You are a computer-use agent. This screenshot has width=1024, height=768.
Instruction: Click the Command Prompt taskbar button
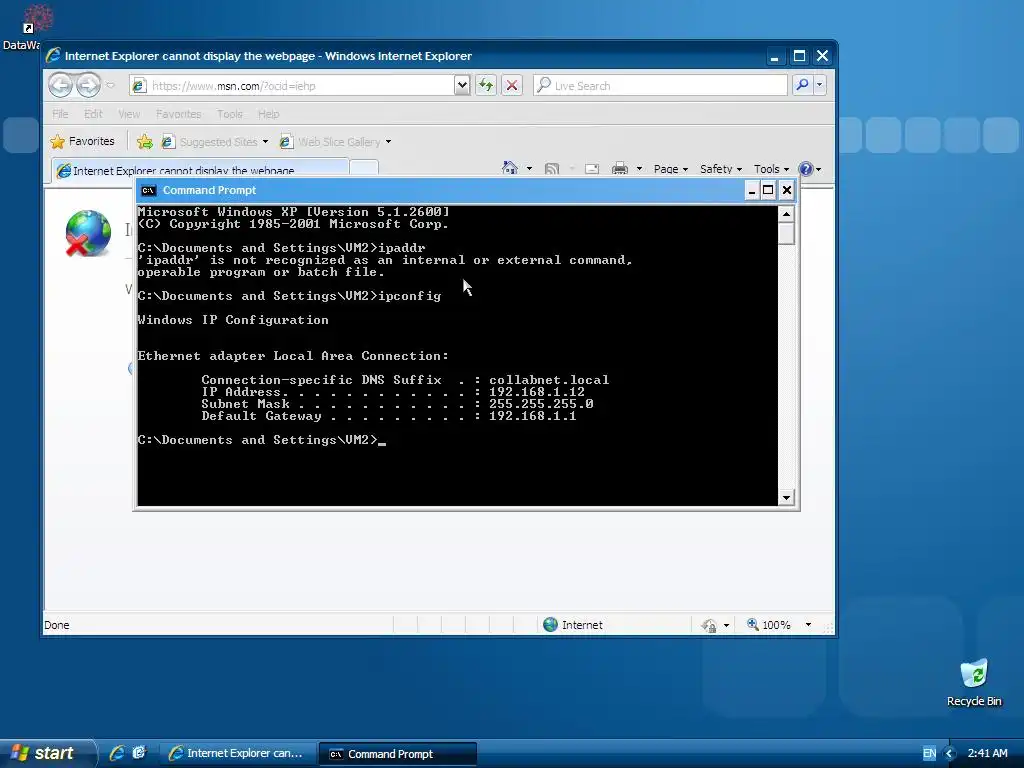397,754
